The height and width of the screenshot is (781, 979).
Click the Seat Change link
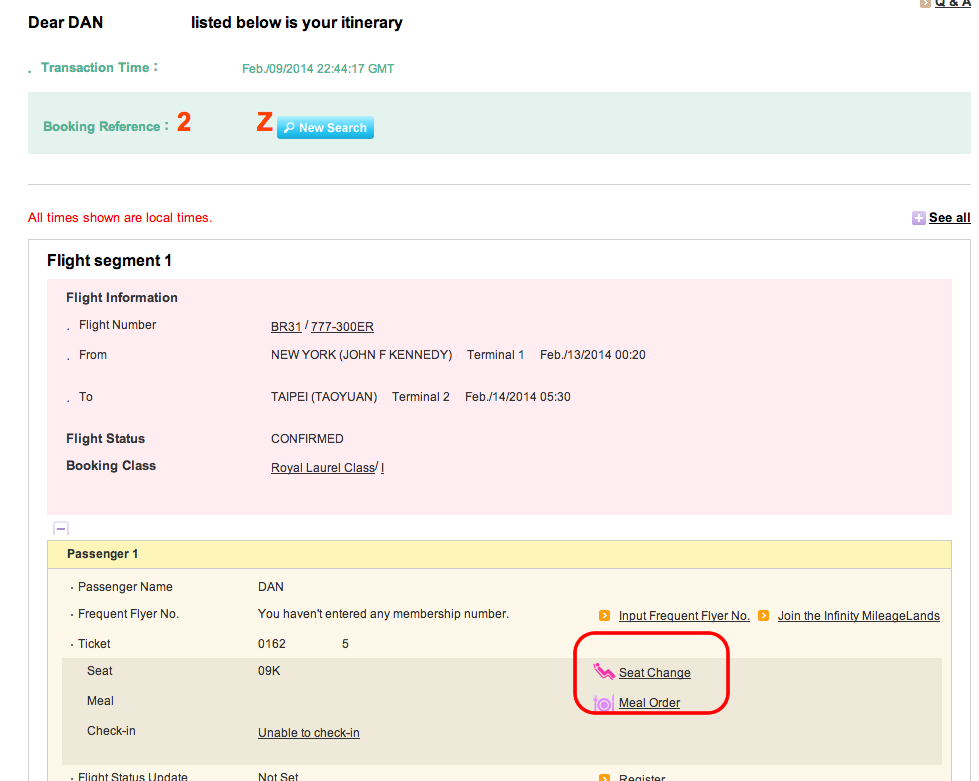coord(654,672)
